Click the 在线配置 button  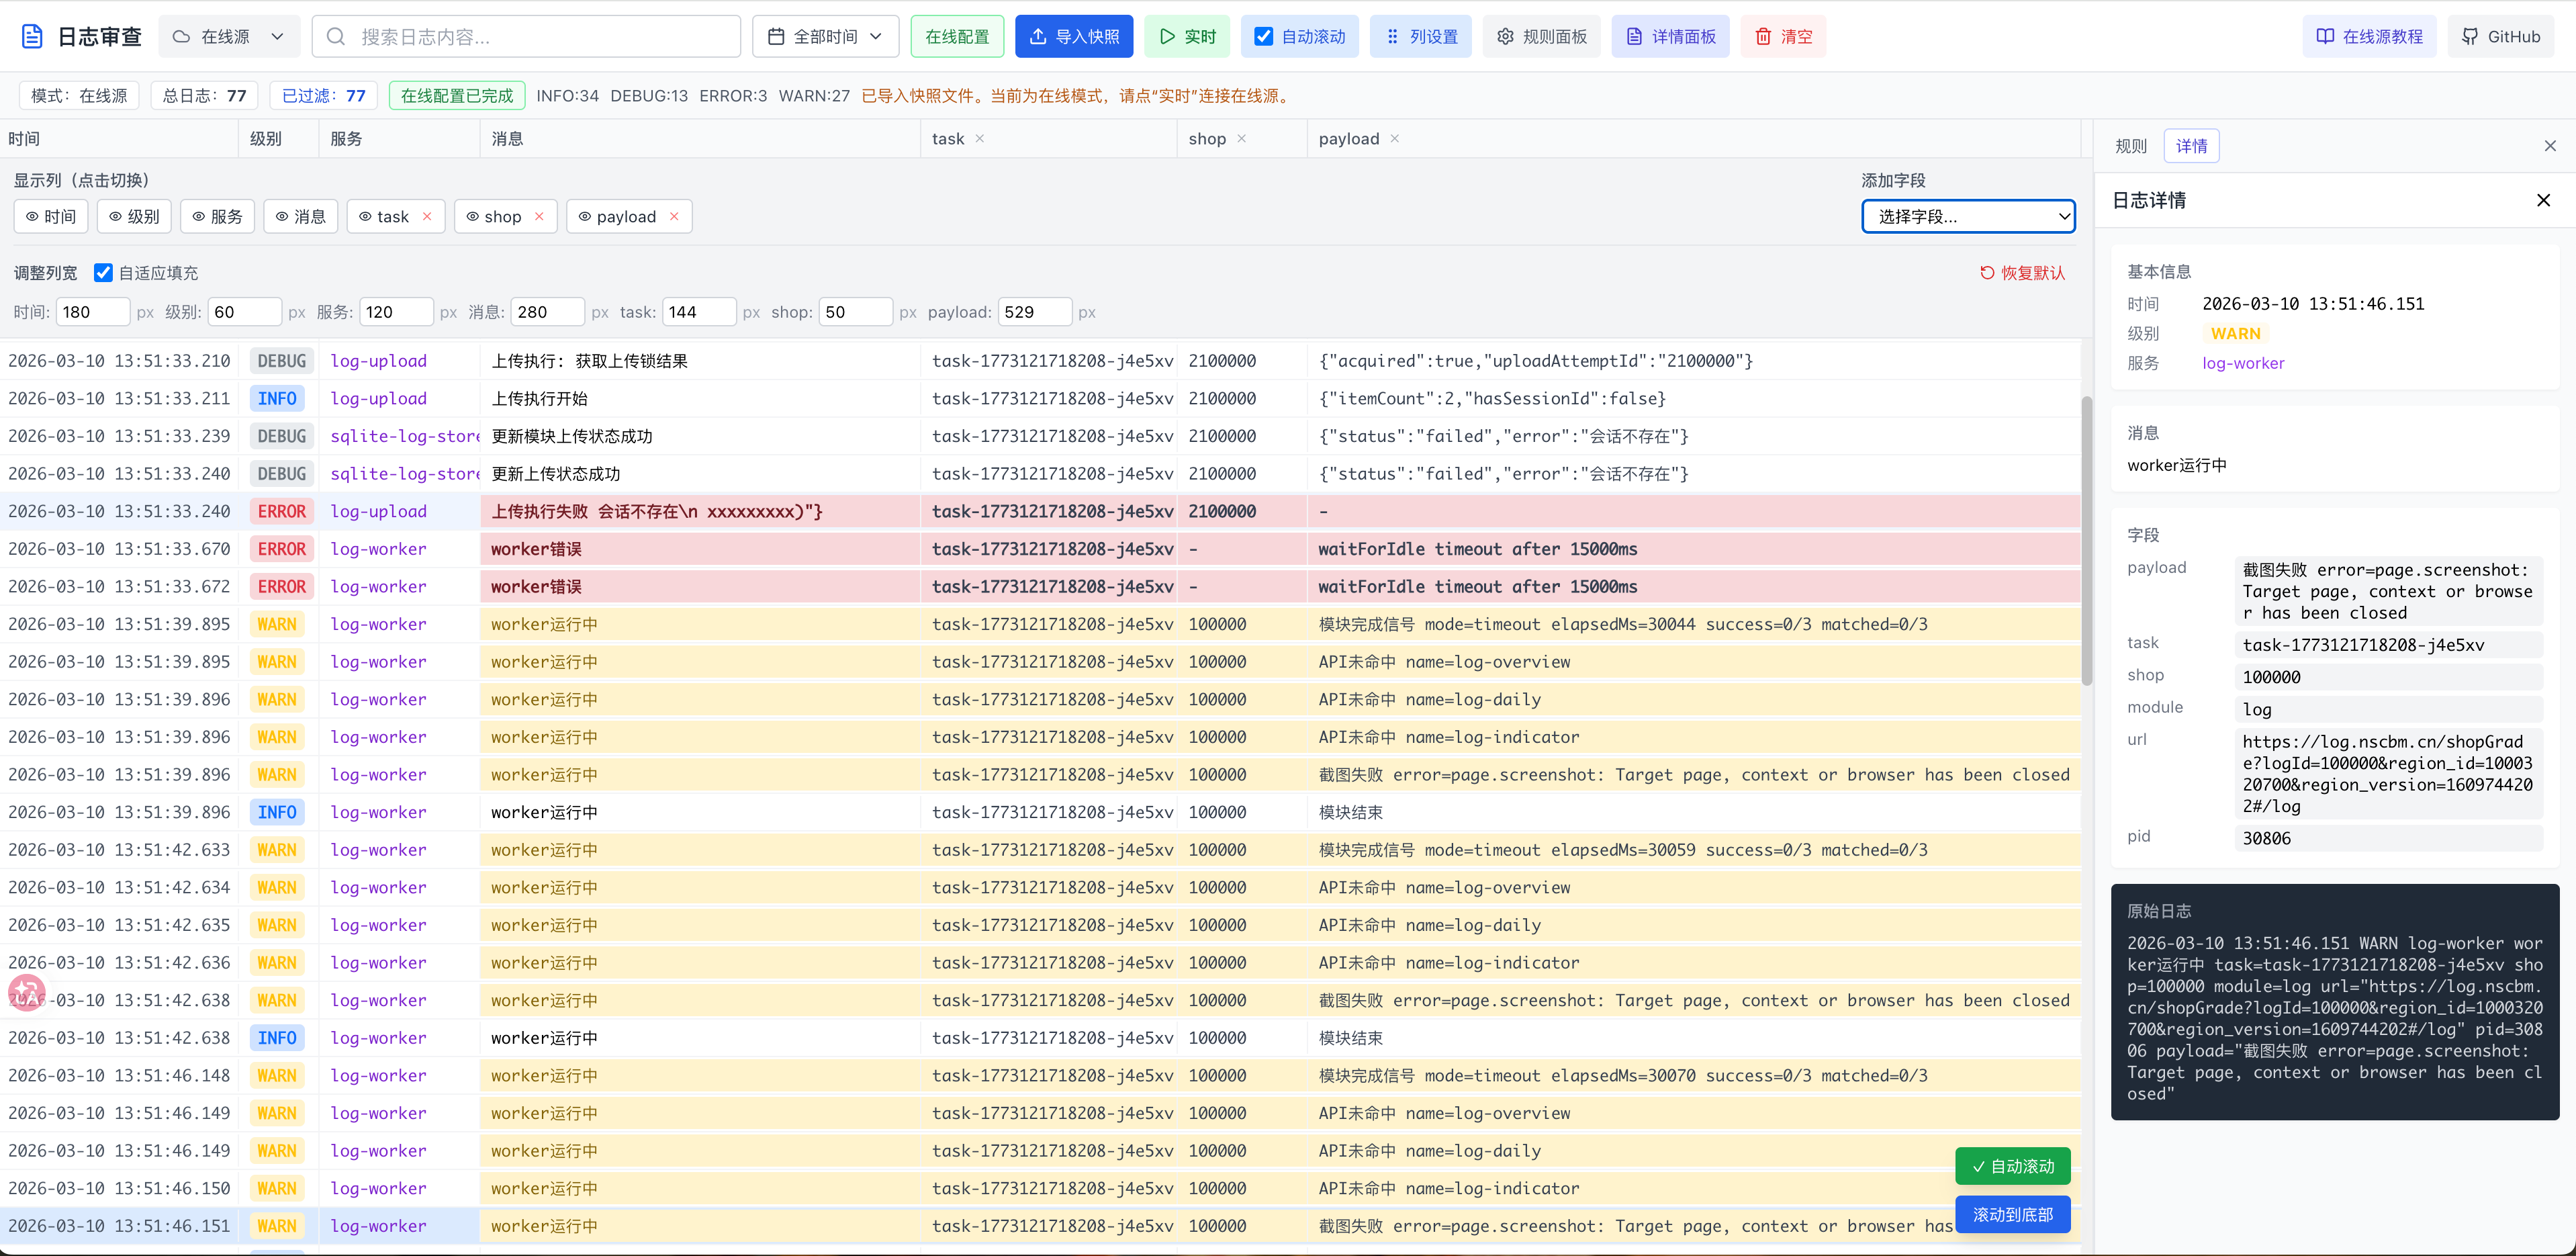(957, 37)
